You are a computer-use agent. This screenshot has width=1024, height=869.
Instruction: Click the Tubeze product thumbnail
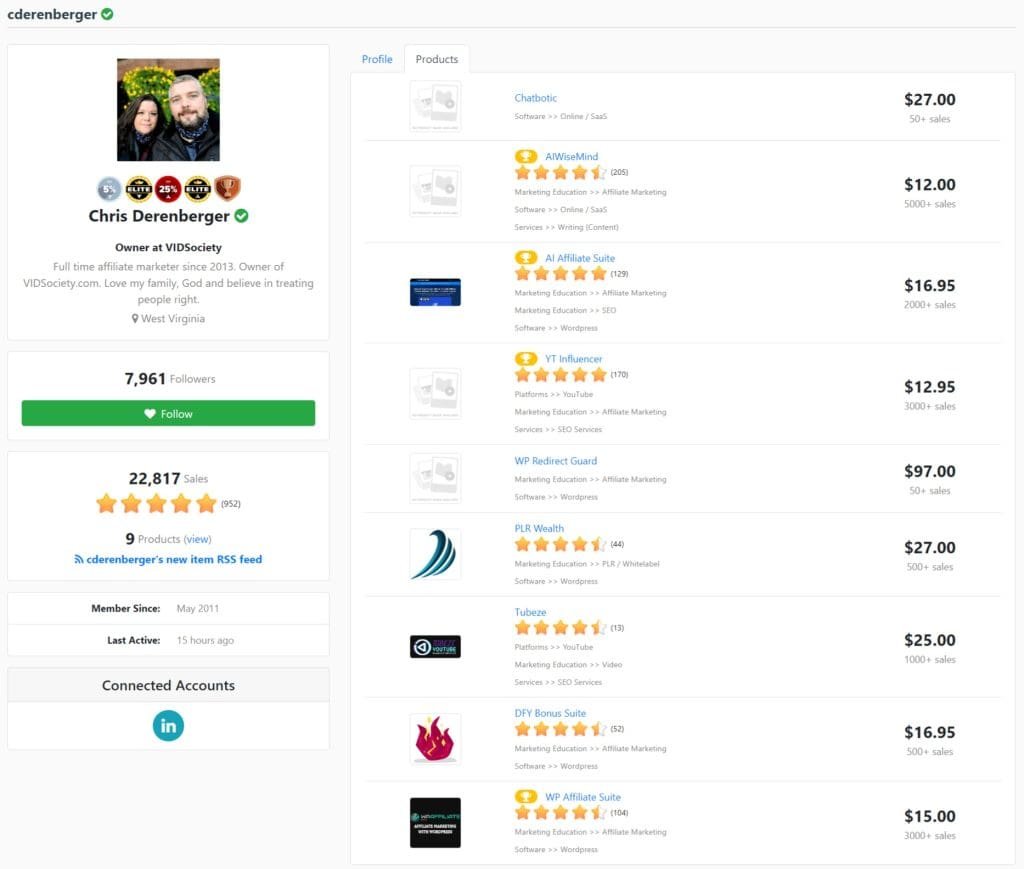click(x=435, y=646)
